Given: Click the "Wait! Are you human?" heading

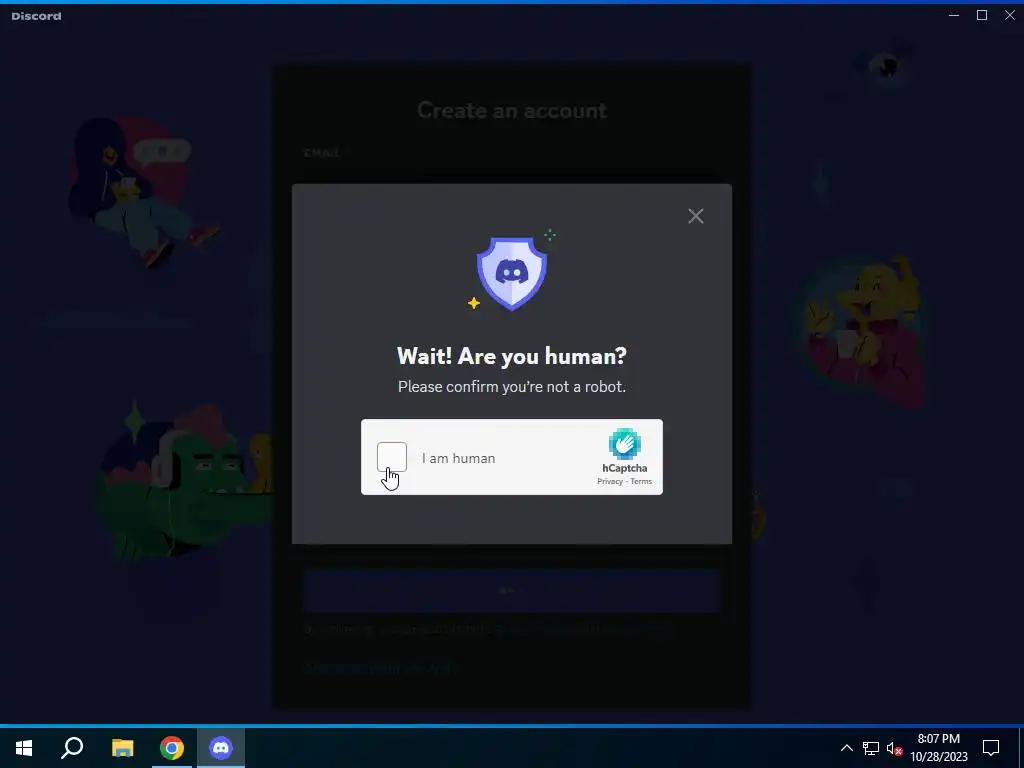Looking at the screenshot, I should (x=511, y=356).
